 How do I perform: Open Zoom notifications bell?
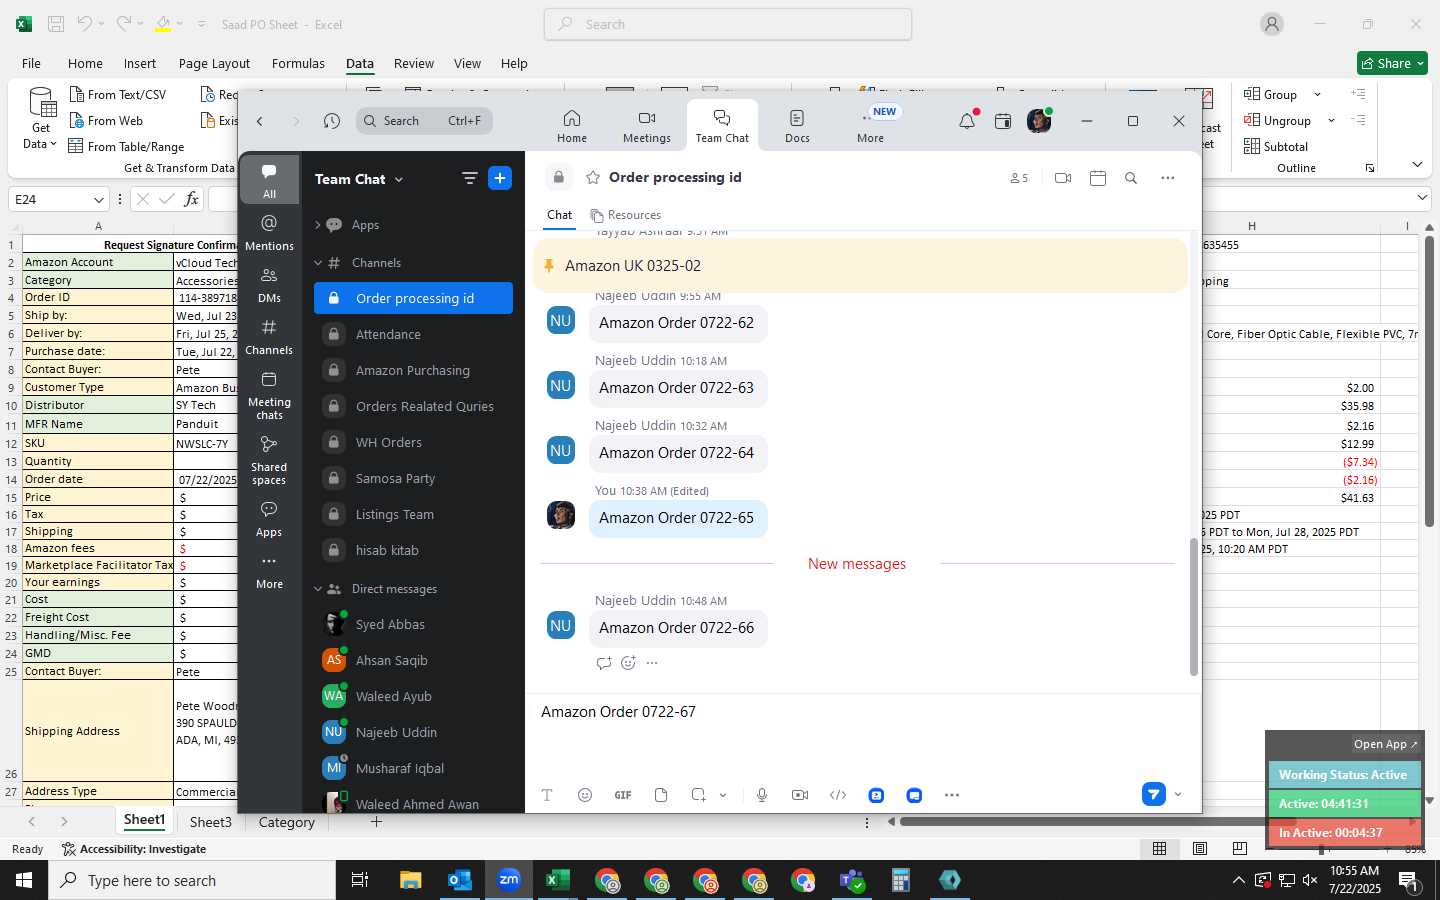967,121
